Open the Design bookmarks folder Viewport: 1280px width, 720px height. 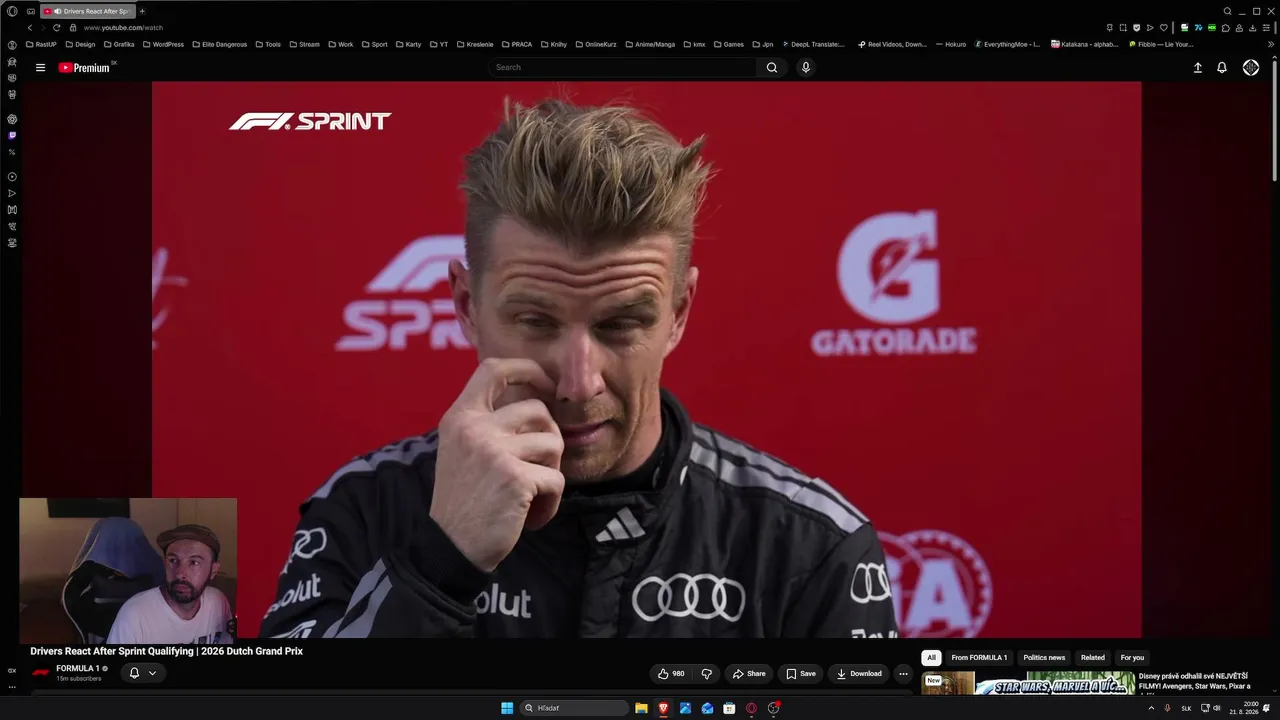pyautogui.click(x=80, y=45)
